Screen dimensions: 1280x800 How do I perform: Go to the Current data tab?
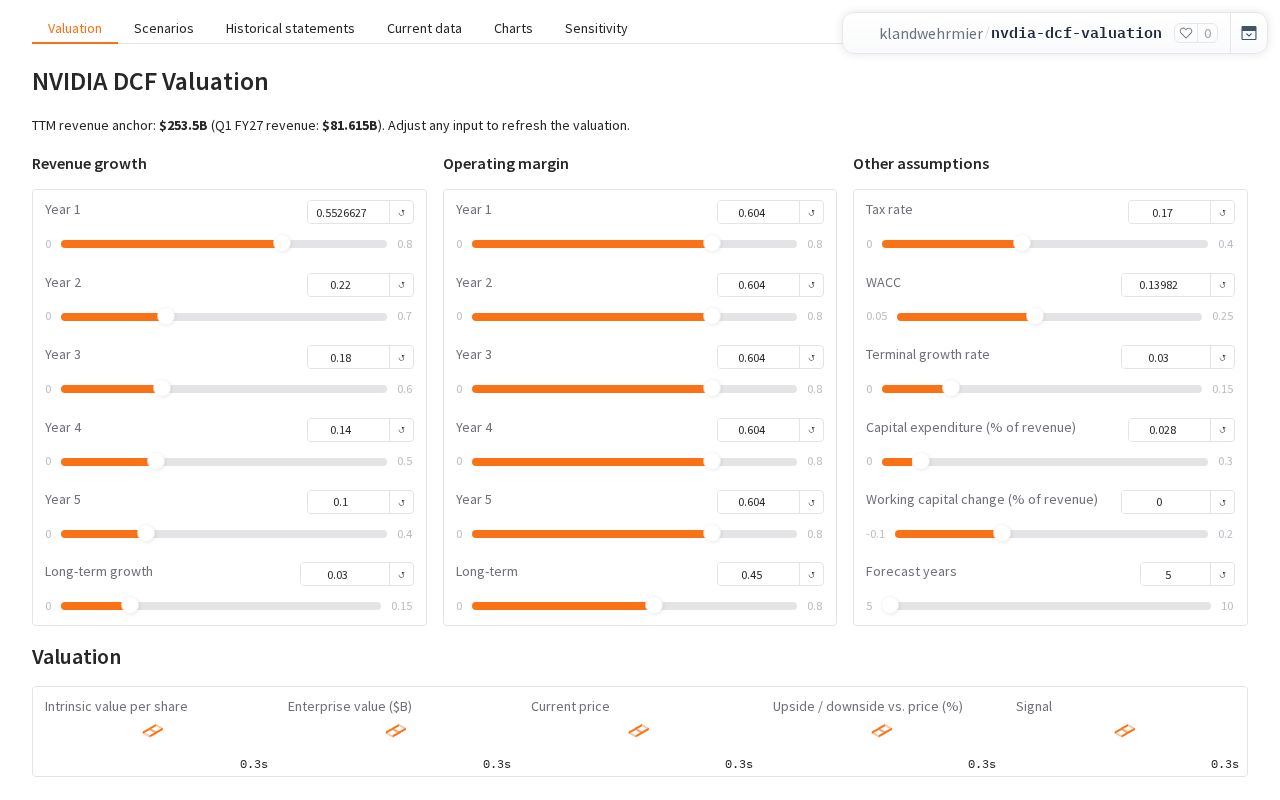tap(424, 28)
